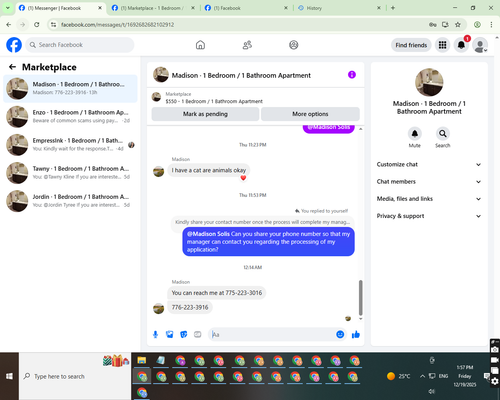Image resolution: width=500 pixels, height=400 pixels.
Task: Open a new browser tab
Action: click(x=393, y=8)
